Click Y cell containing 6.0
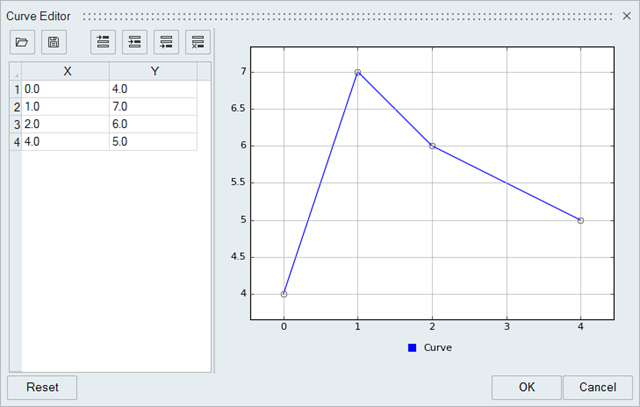640x407 pixels. click(x=153, y=124)
